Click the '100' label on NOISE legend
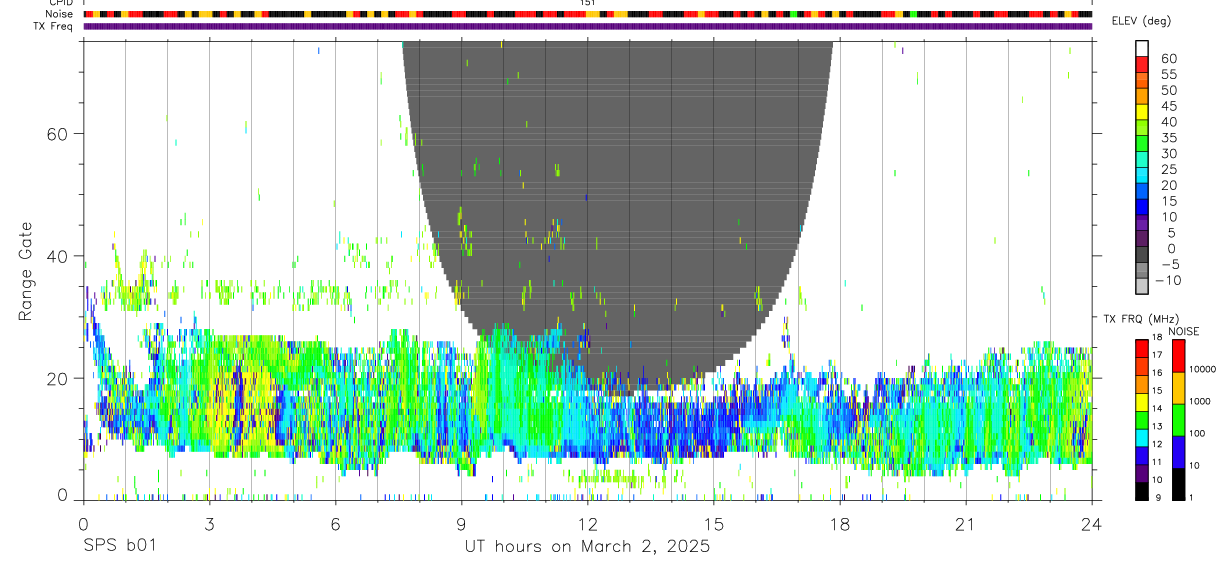The image size is (1228, 567). (1195, 433)
